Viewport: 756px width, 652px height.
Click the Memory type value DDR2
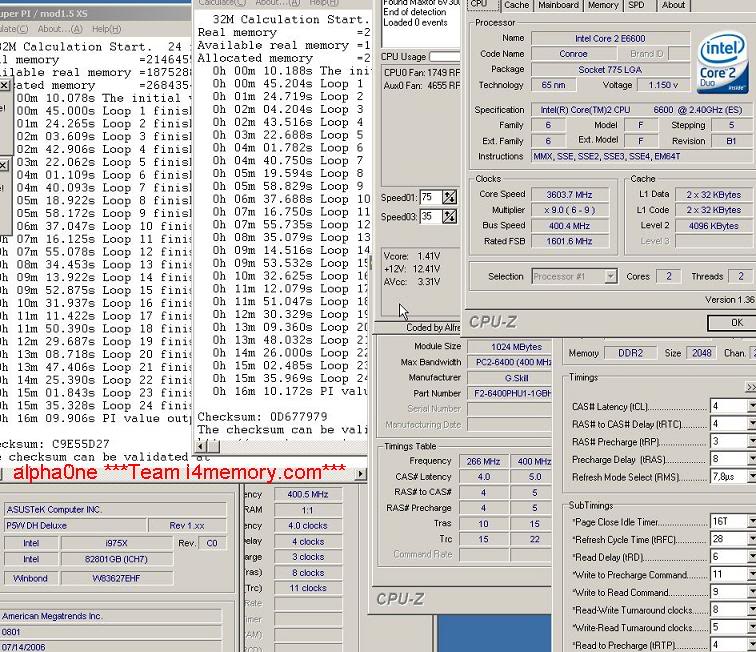click(631, 353)
